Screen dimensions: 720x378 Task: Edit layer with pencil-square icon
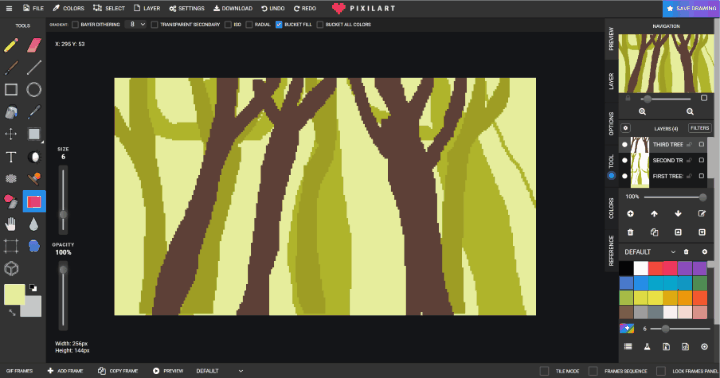pyautogui.click(x=702, y=214)
